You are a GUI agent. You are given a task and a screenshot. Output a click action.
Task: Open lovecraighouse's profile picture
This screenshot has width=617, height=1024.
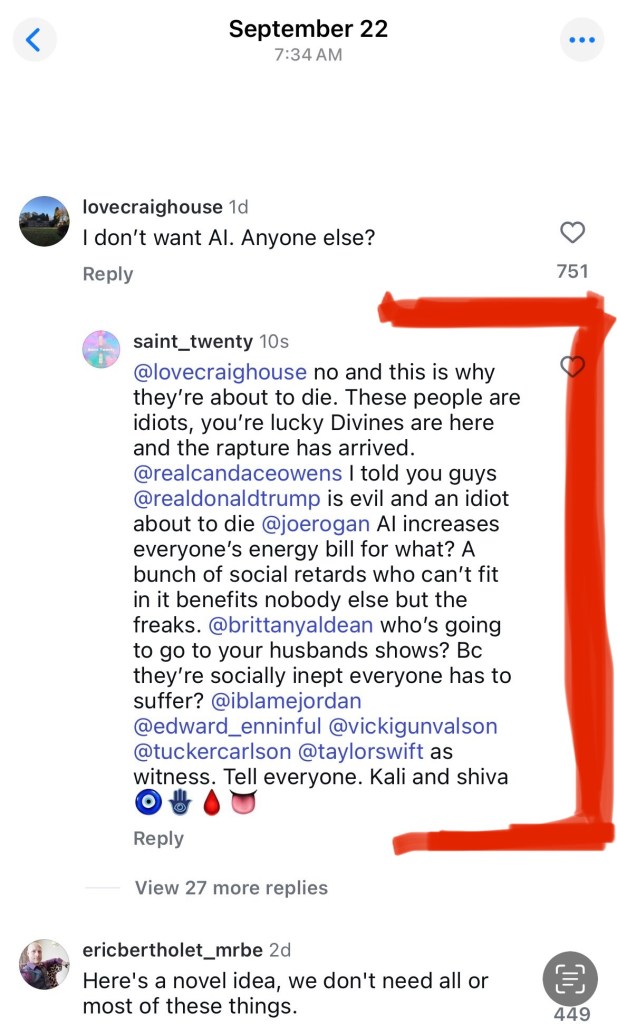[x=45, y=221]
